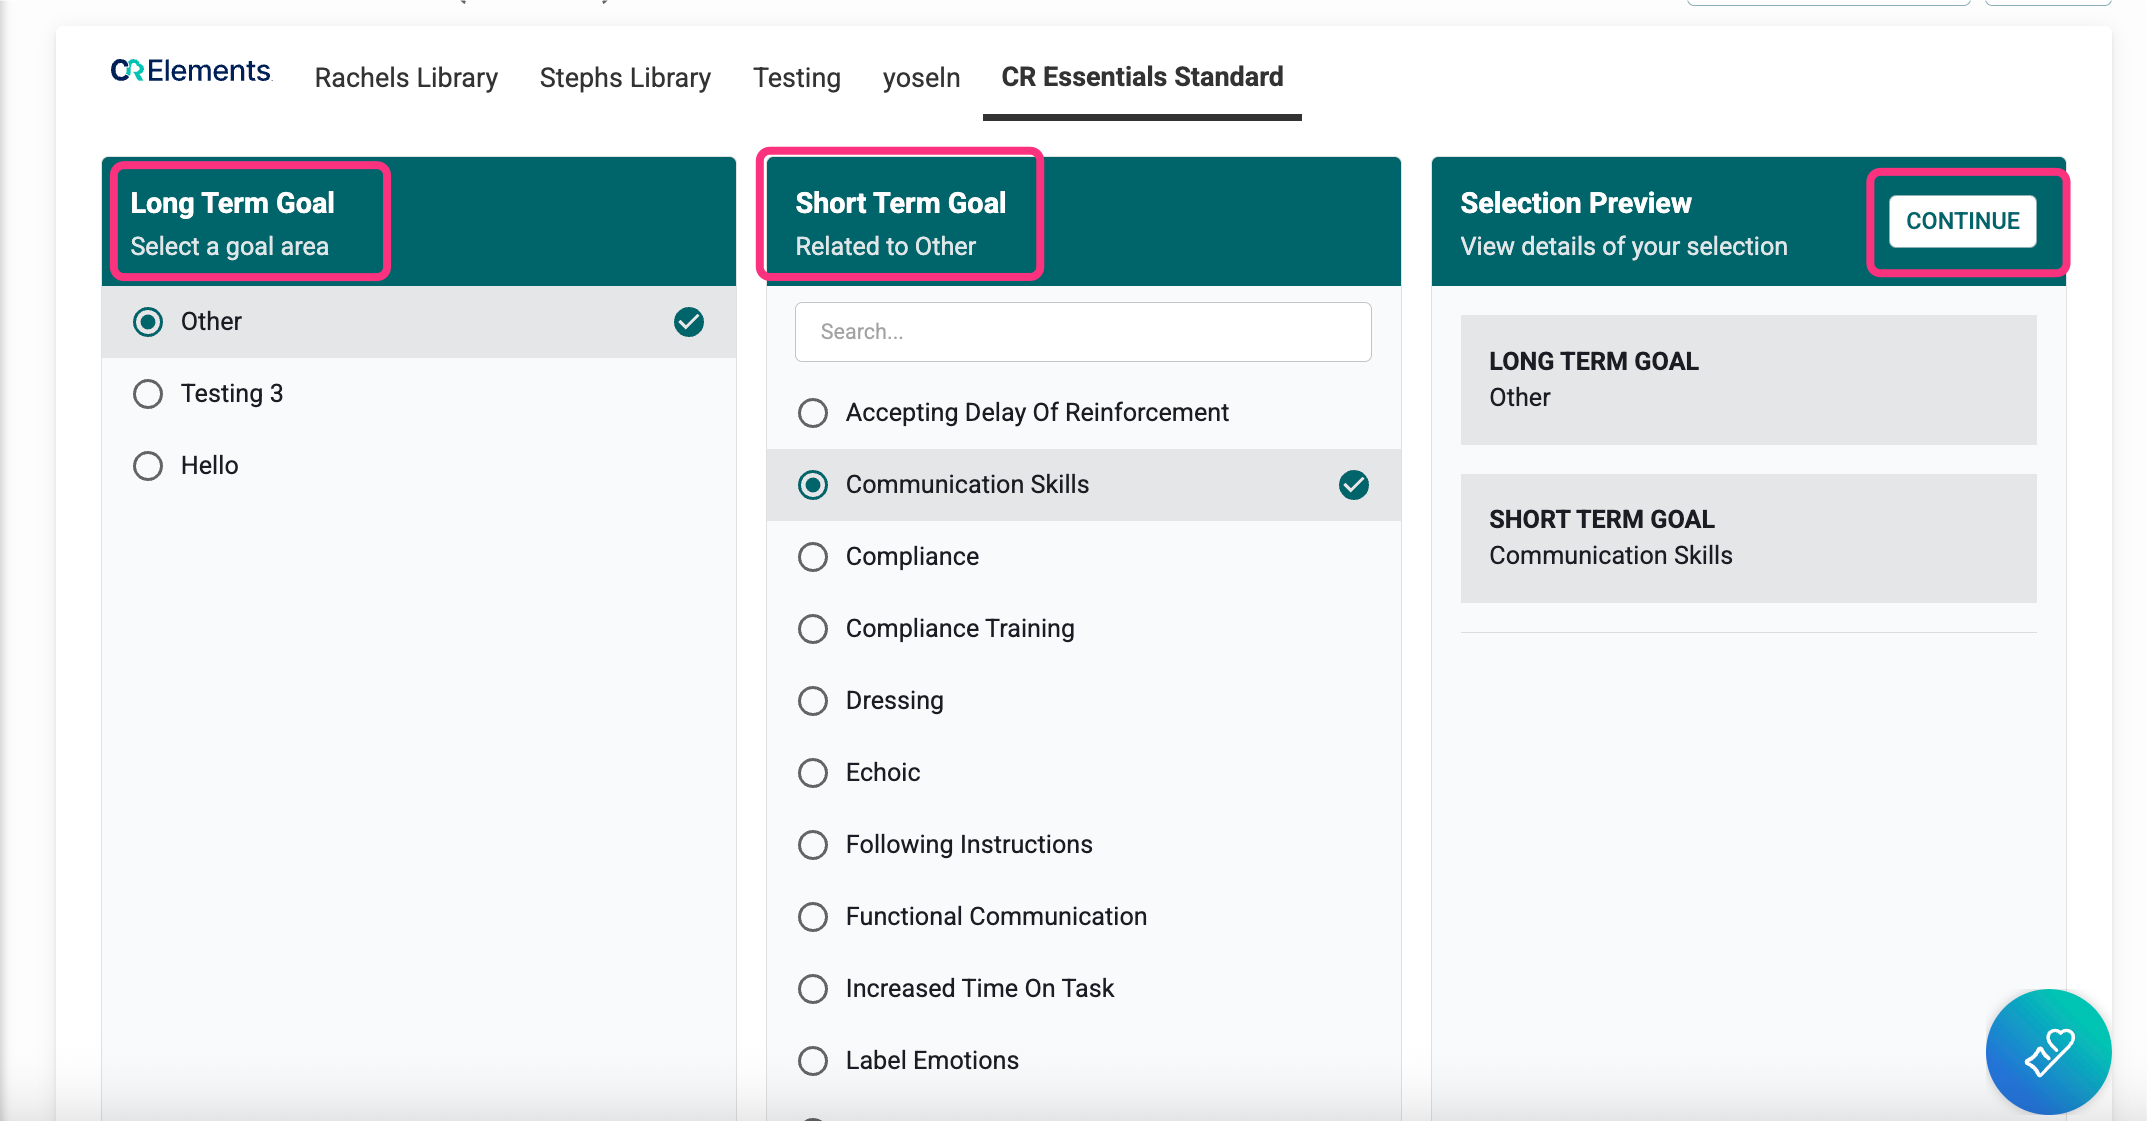The image size is (2147, 1121).
Task: Click the 'Related to Other' subtitle
Action: tap(886, 247)
